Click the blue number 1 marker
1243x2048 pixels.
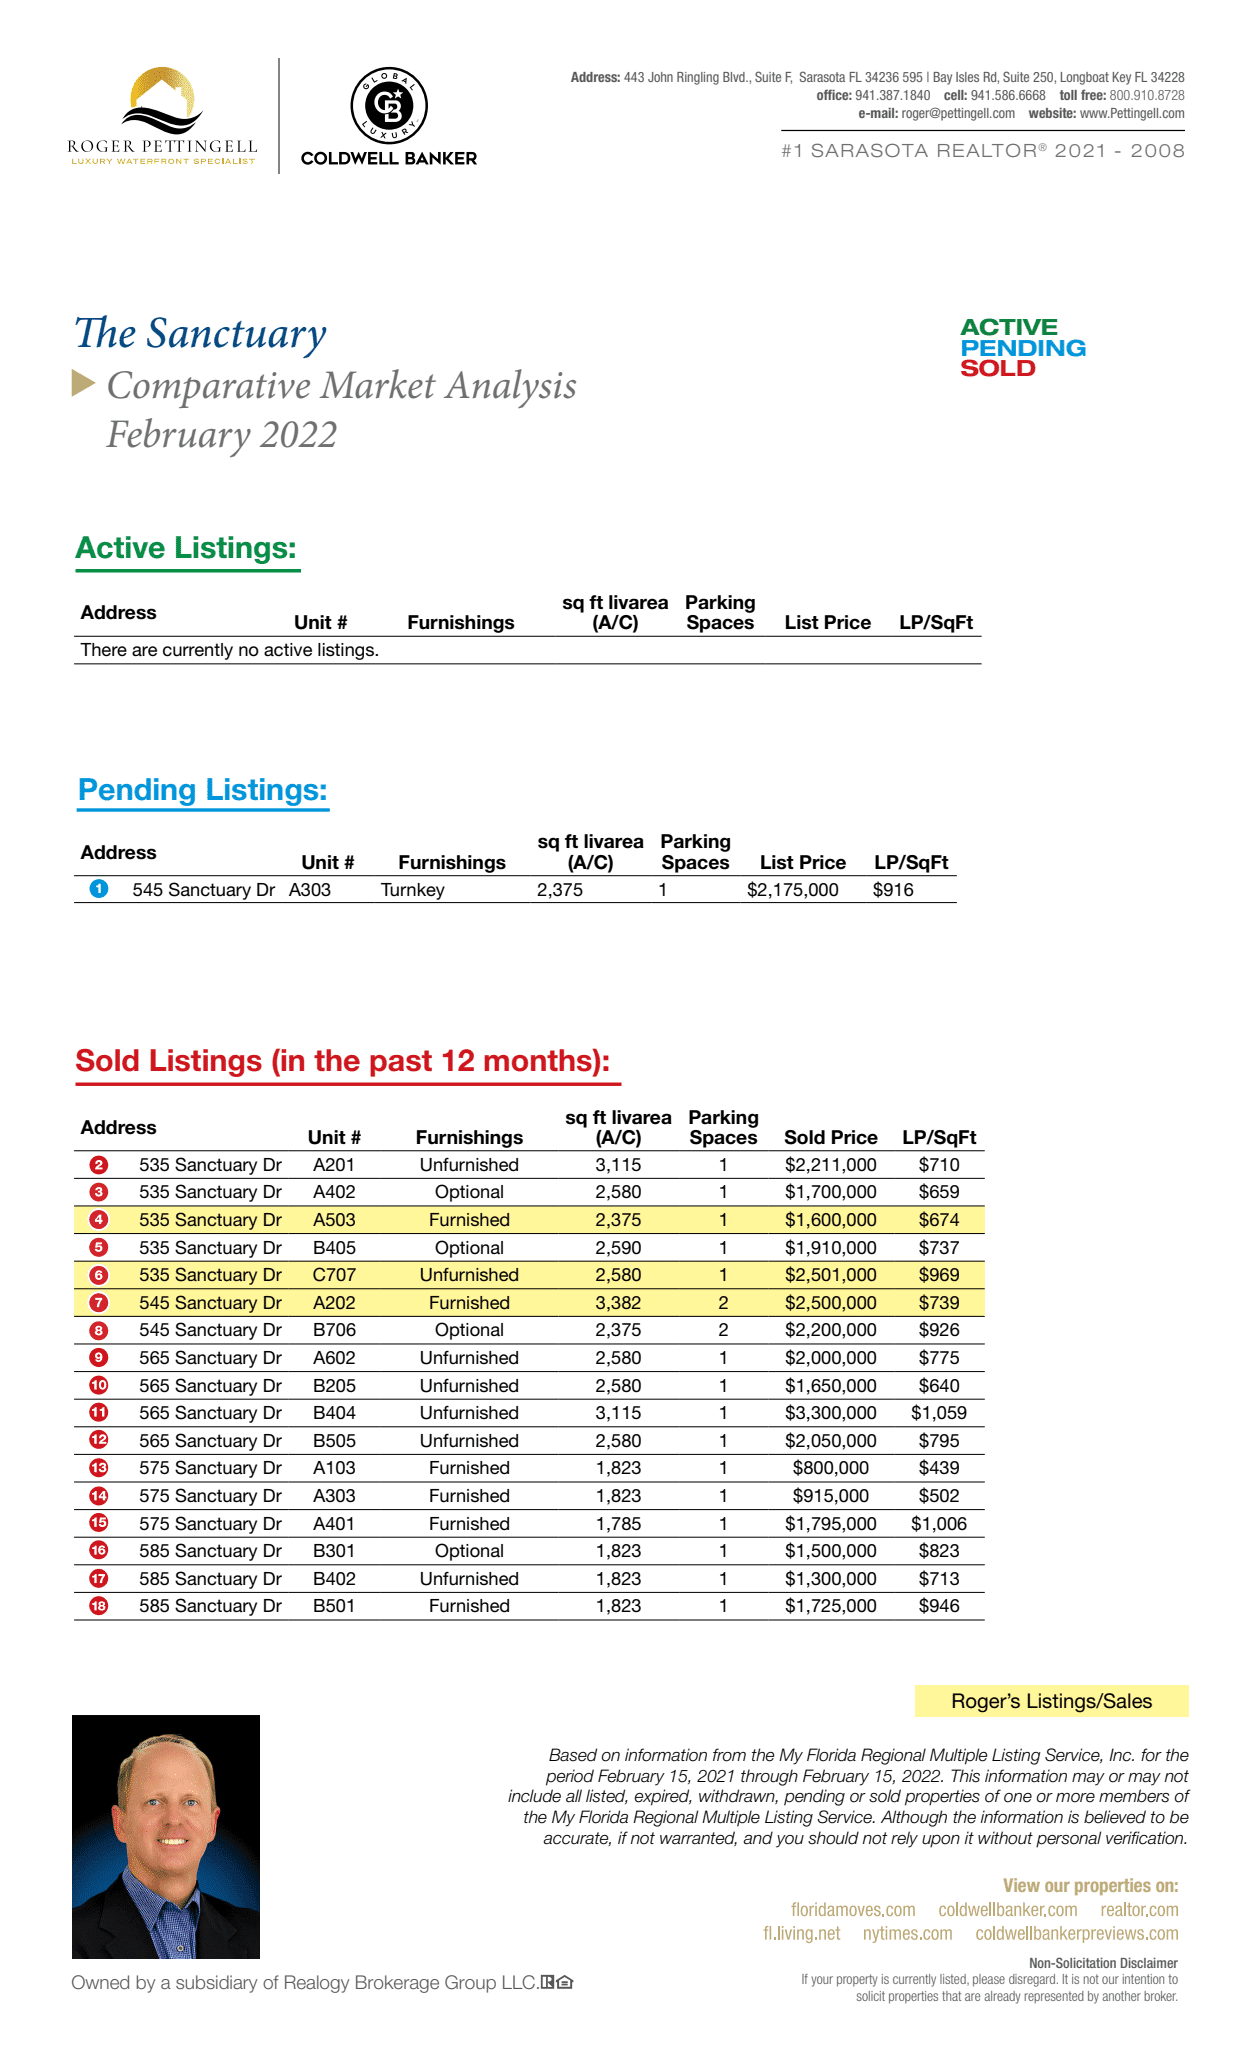pyautogui.click(x=98, y=888)
